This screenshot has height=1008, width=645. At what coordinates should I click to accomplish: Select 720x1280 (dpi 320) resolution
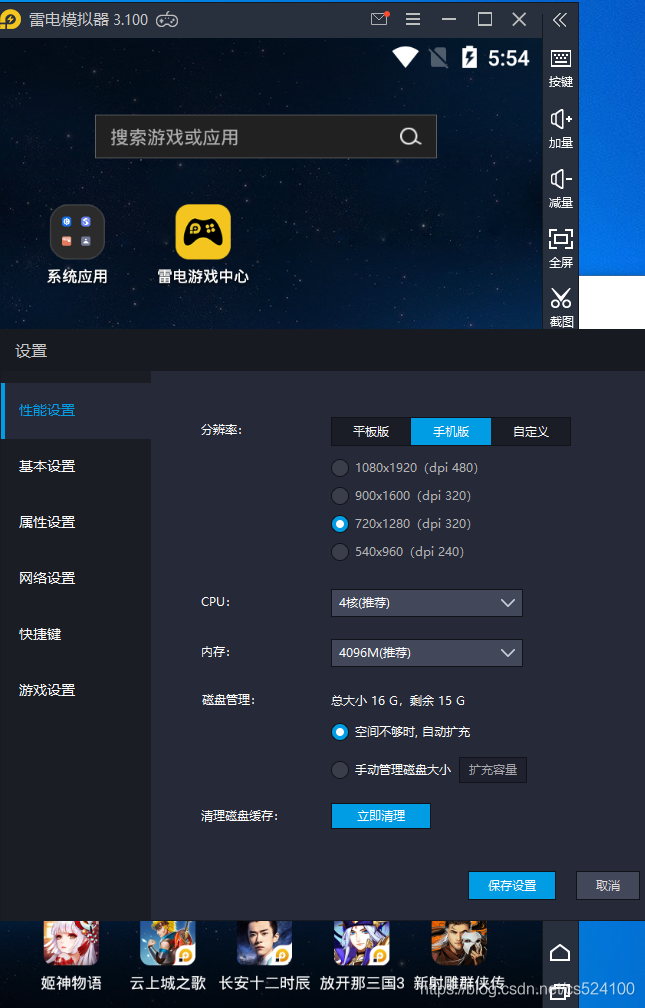tap(340, 524)
